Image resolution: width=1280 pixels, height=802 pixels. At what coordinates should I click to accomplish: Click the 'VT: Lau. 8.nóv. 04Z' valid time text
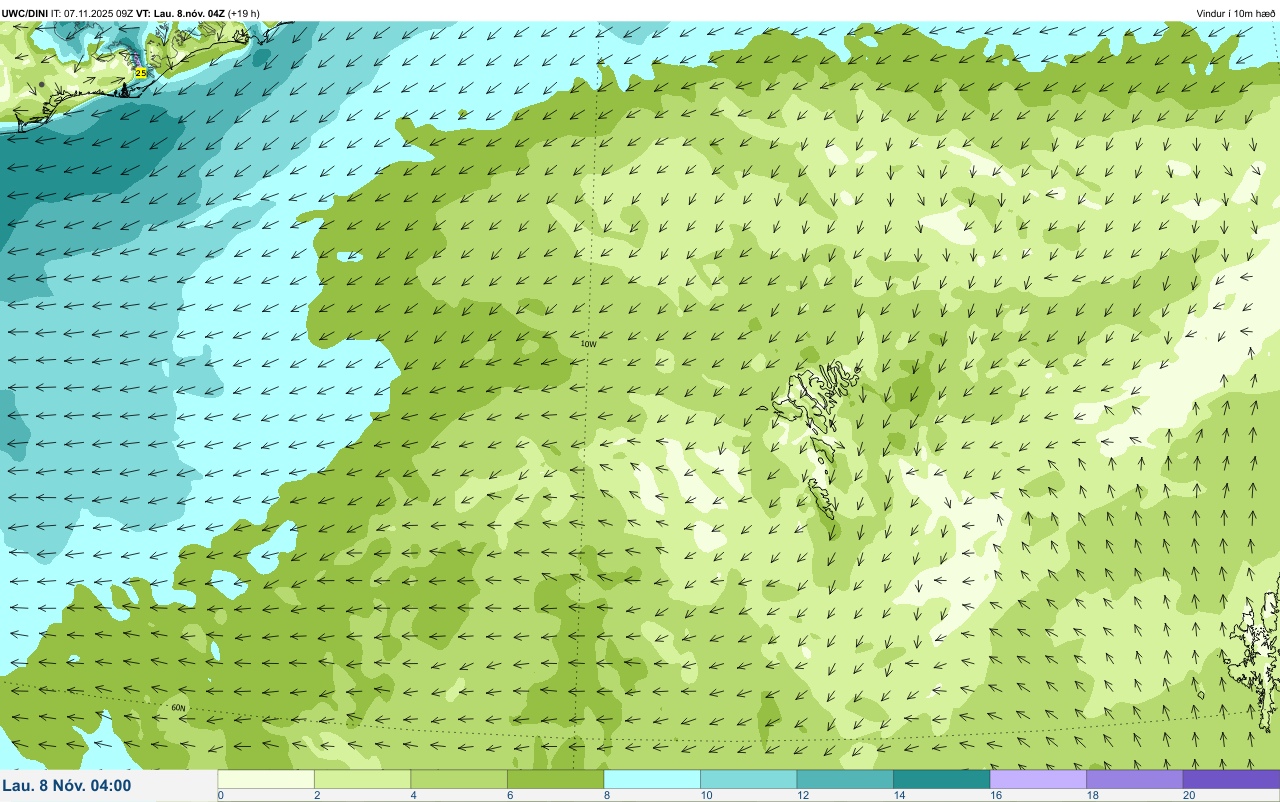[x=180, y=13]
